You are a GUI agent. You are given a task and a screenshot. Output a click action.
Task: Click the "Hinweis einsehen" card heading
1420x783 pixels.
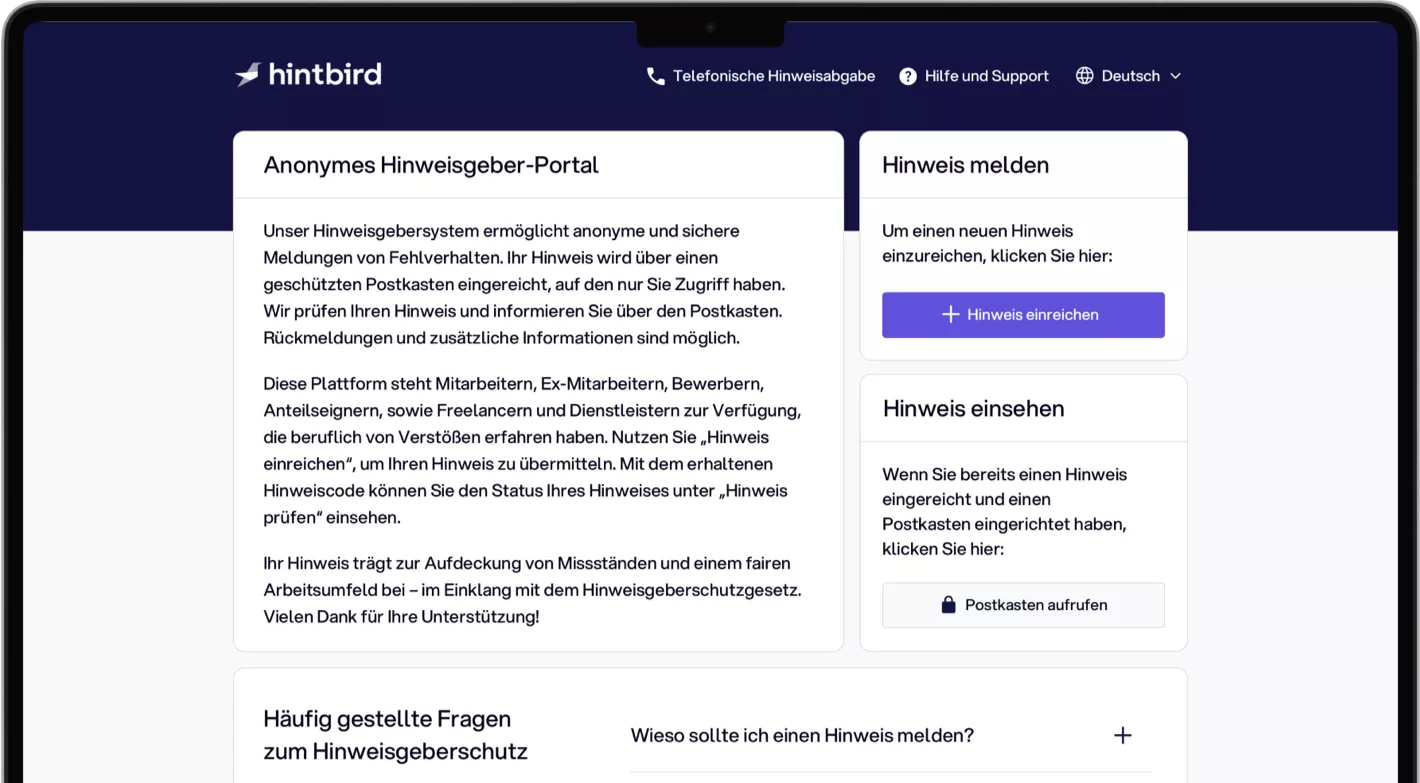point(973,408)
